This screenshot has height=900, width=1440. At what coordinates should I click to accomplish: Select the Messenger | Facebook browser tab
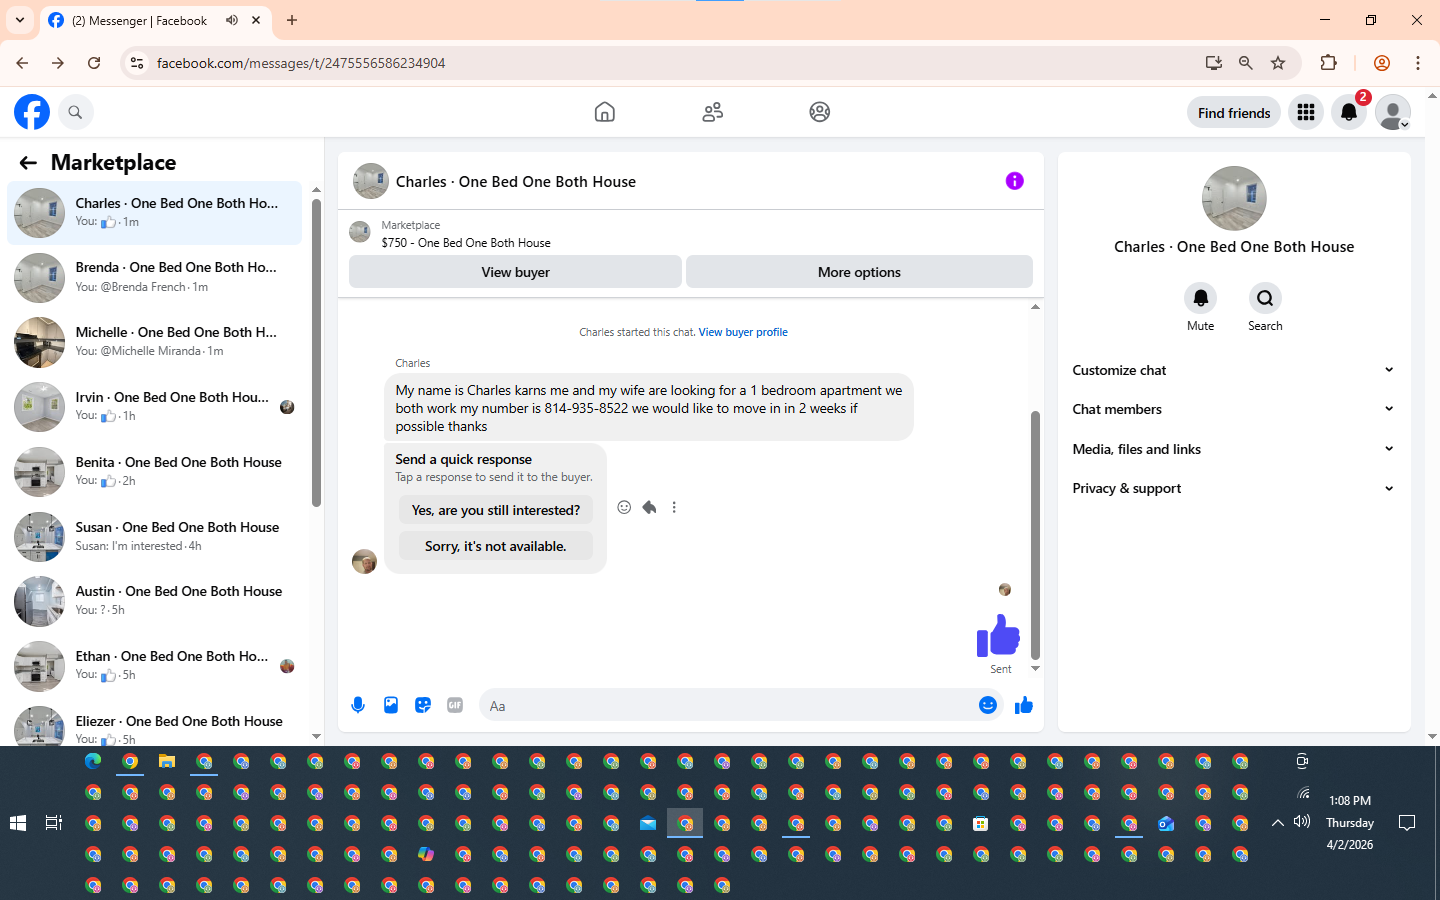click(156, 21)
